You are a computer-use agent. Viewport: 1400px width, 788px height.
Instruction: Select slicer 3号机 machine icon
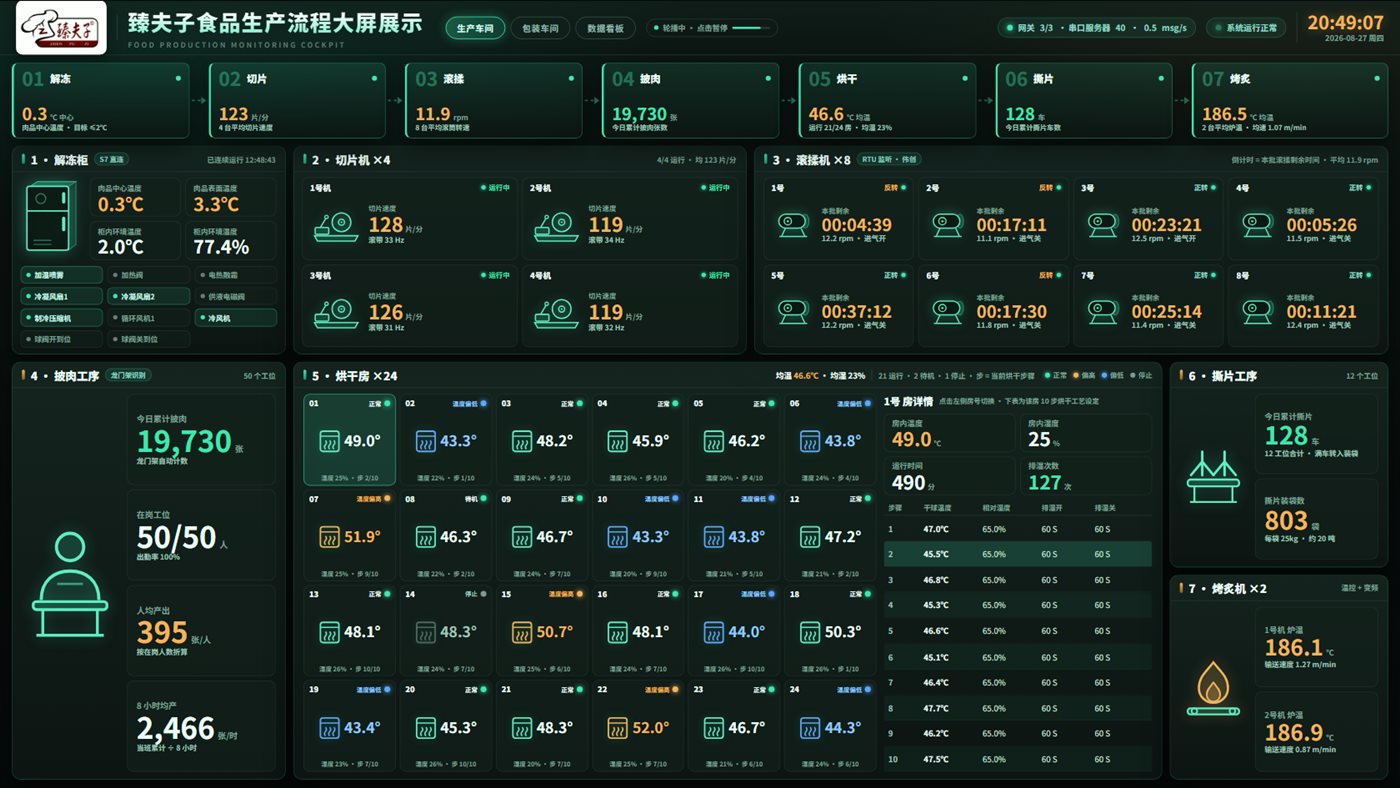tap(338, 312)
